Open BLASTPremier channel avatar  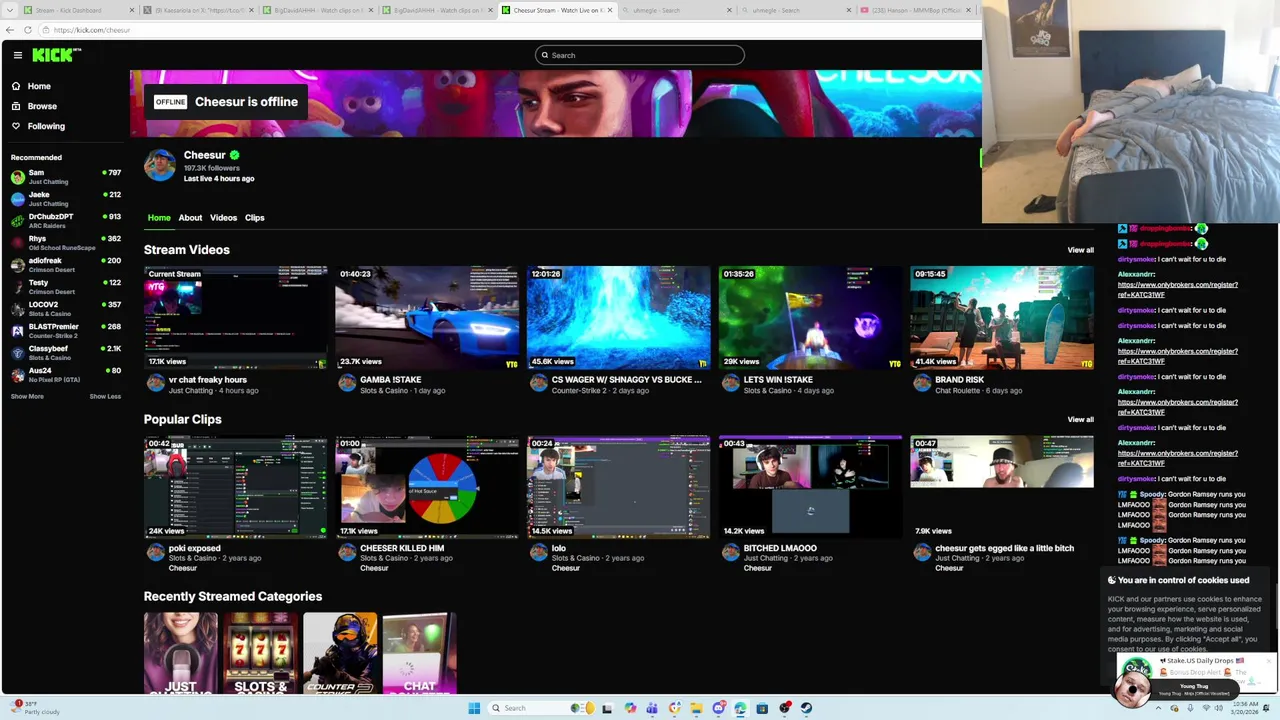click(18, 331)
